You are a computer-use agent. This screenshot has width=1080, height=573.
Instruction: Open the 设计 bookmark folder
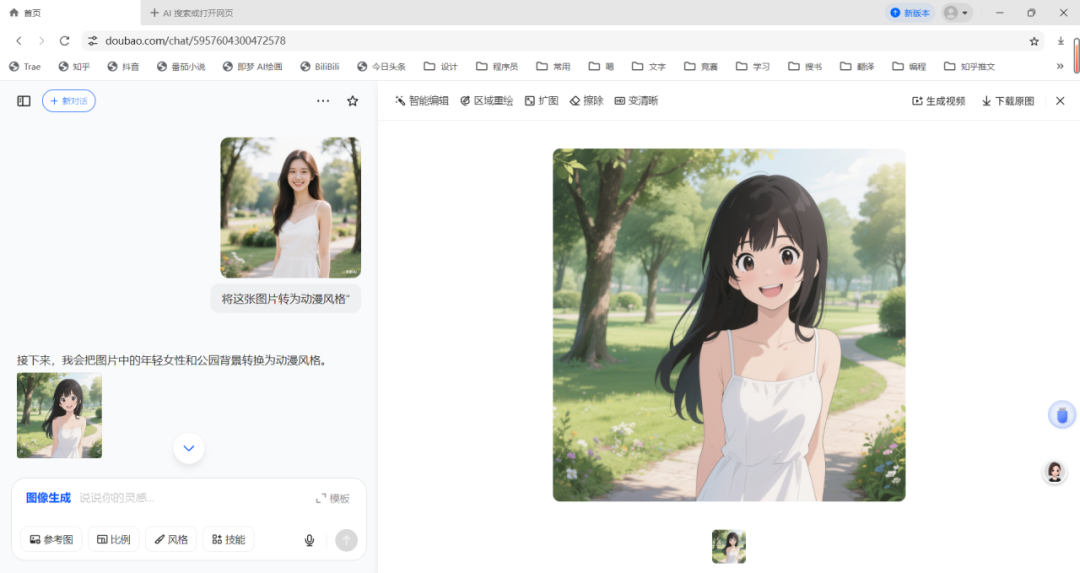(441, 66)
